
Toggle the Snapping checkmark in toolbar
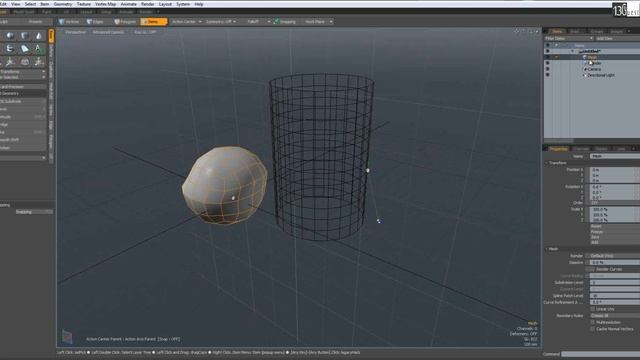[x=277, y=21]
